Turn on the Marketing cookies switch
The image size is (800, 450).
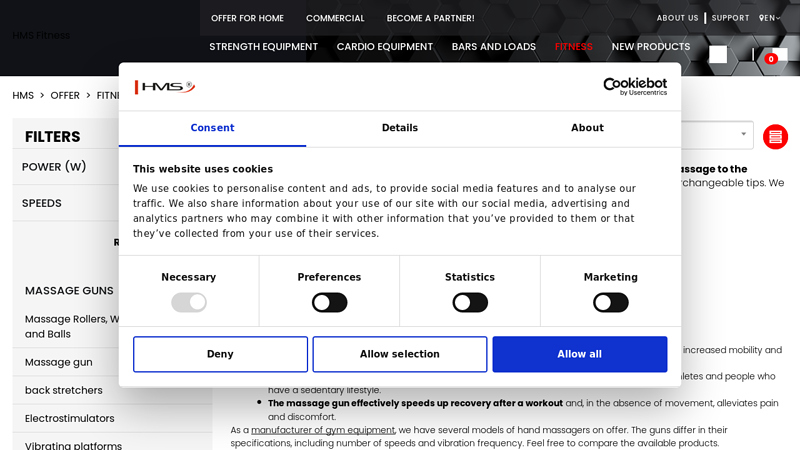coord(611,303)
